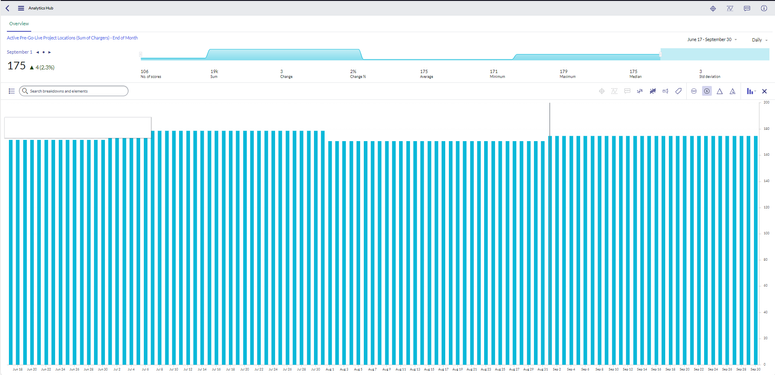Toggle the solid triangle chart option

click(x=720, y=91)
